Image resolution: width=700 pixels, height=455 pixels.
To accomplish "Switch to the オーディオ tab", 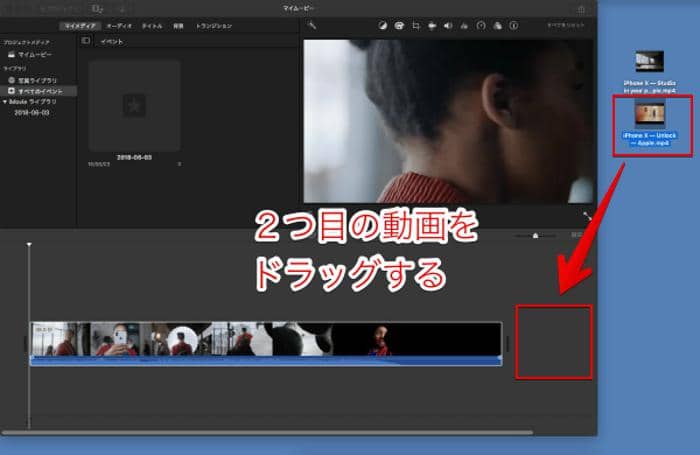I will click(x=119, y=26).
